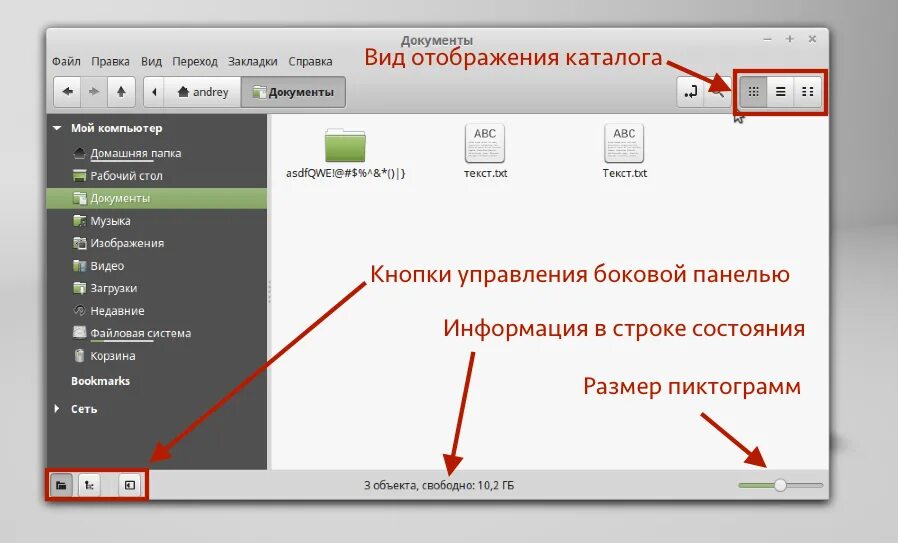Open the Переход menu
Screen dimensions: 898x543
tap(195, 61)
